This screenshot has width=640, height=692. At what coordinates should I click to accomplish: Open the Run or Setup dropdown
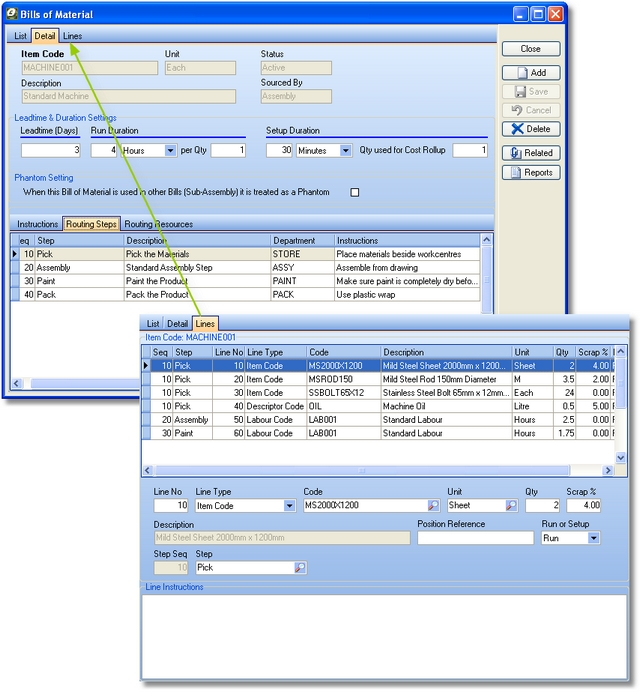tap(593, 538)
